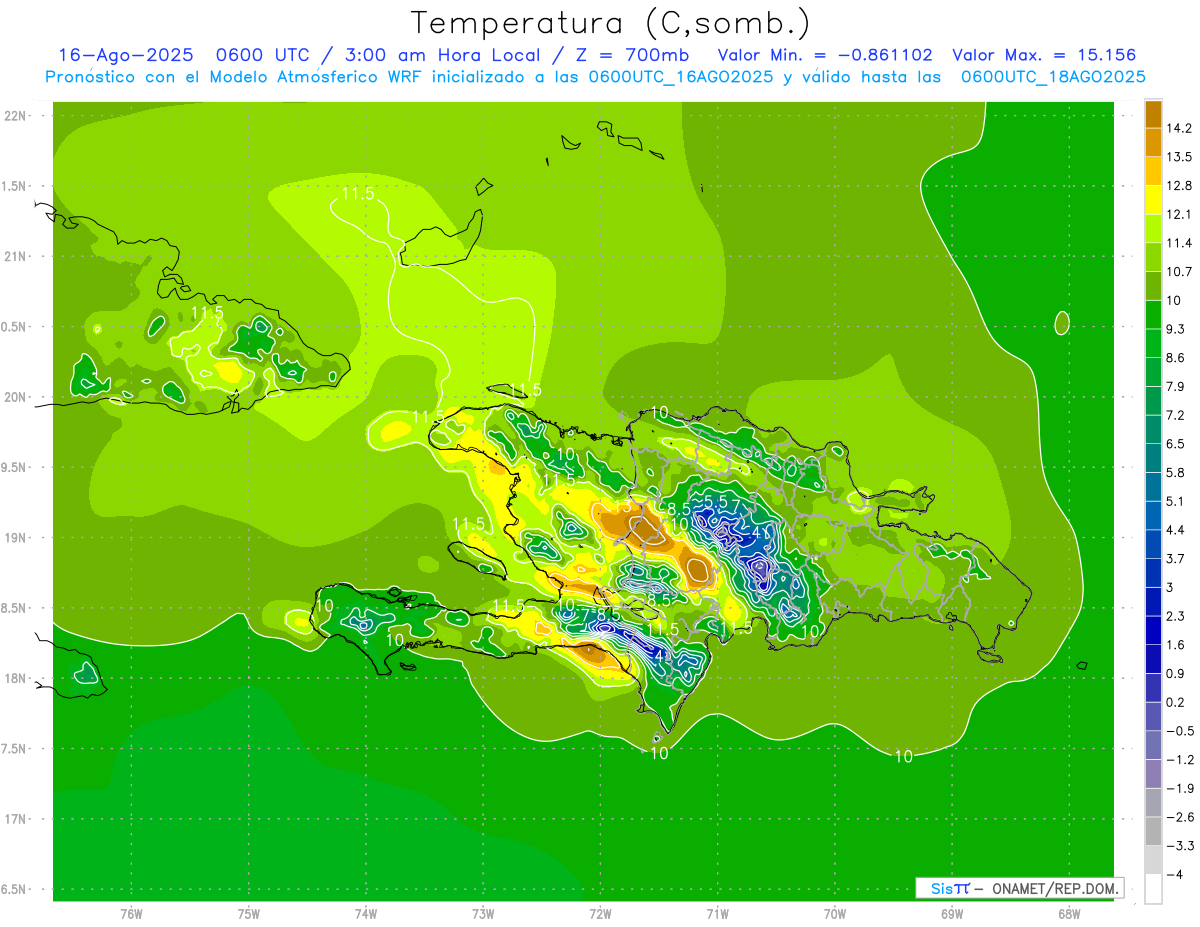
Task: Click the 11.4 colorbar value
Action: [1179, 243]
